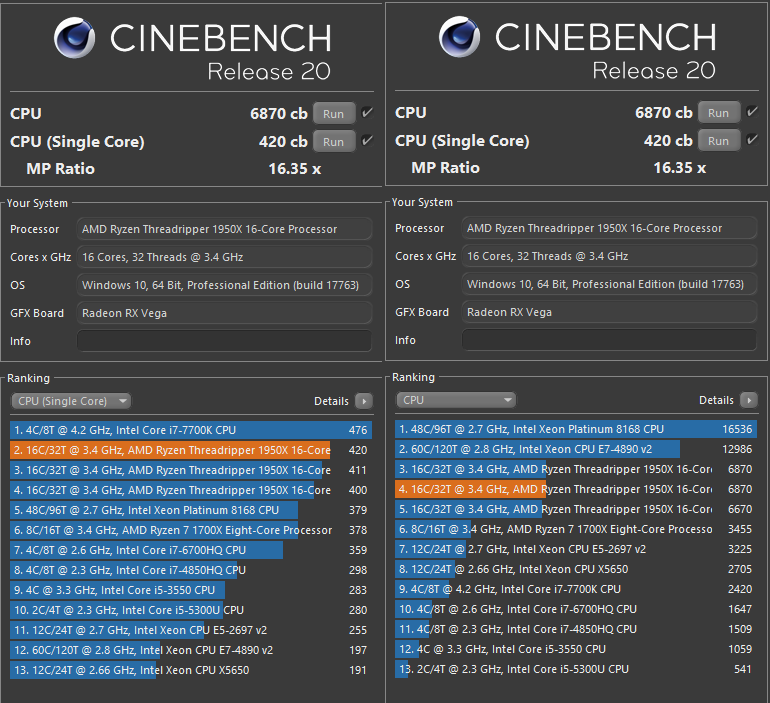Select Core i5-5300U row scoring 280
Image resolution: width=770 pixels, height=703 pixels.
(x=191, y=610)
